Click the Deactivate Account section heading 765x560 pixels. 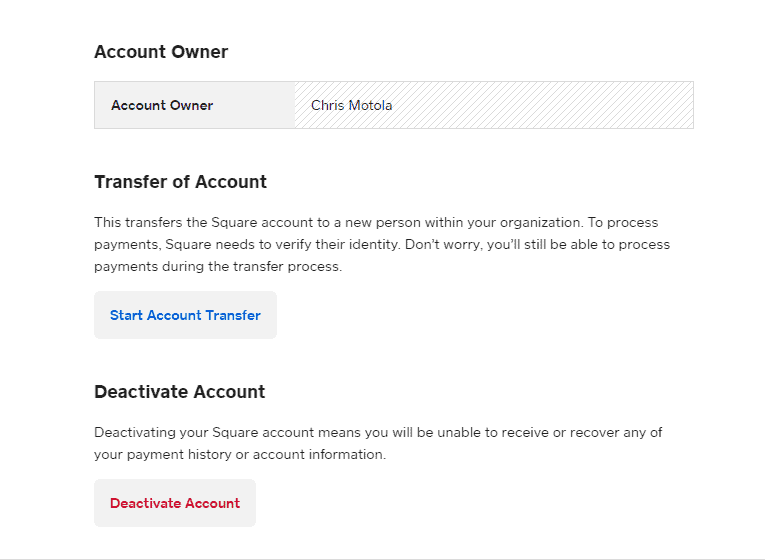coord(179,392)
